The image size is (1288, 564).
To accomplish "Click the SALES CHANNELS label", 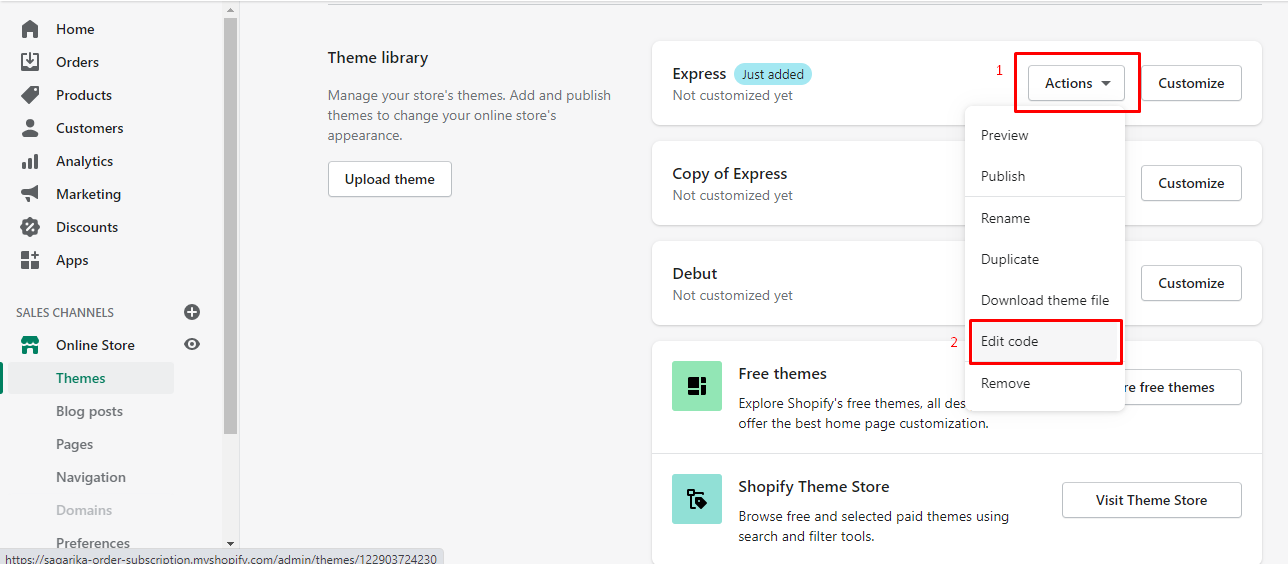I will 65,312.
